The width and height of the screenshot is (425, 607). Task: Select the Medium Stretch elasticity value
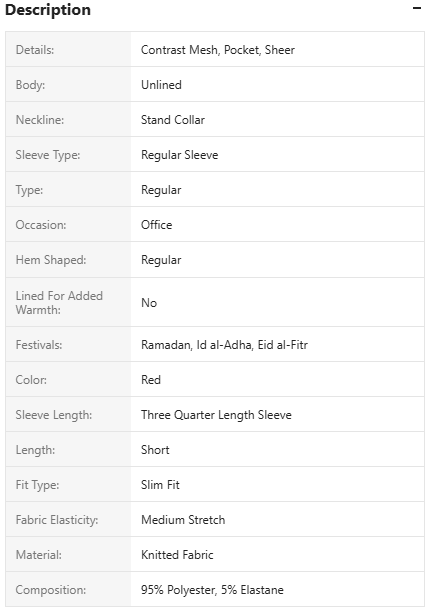click(183, 520)
